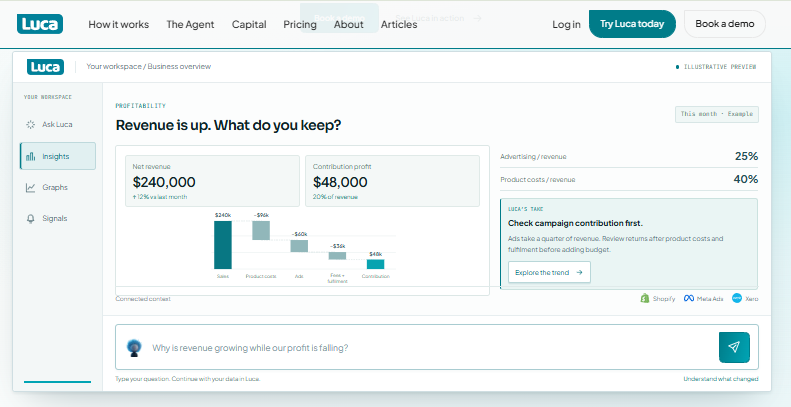Click the Signals bell icon

click(x=30, y=219)
